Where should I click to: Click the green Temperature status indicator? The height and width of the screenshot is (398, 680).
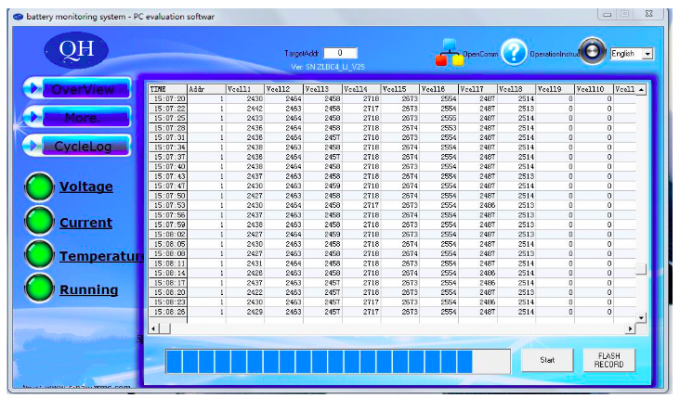pos(39,254)
